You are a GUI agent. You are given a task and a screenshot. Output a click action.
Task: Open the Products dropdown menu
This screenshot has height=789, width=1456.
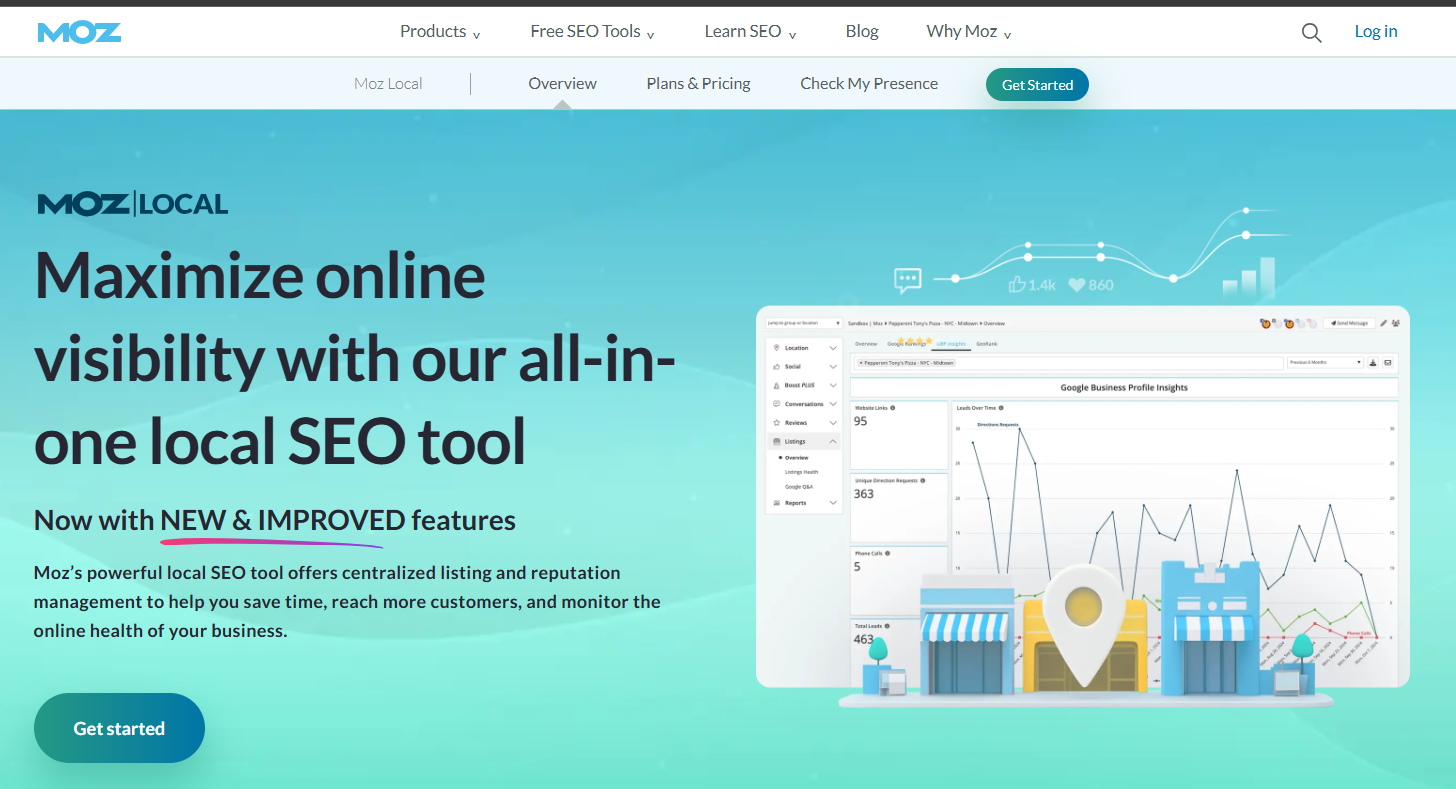coord(440,32)
